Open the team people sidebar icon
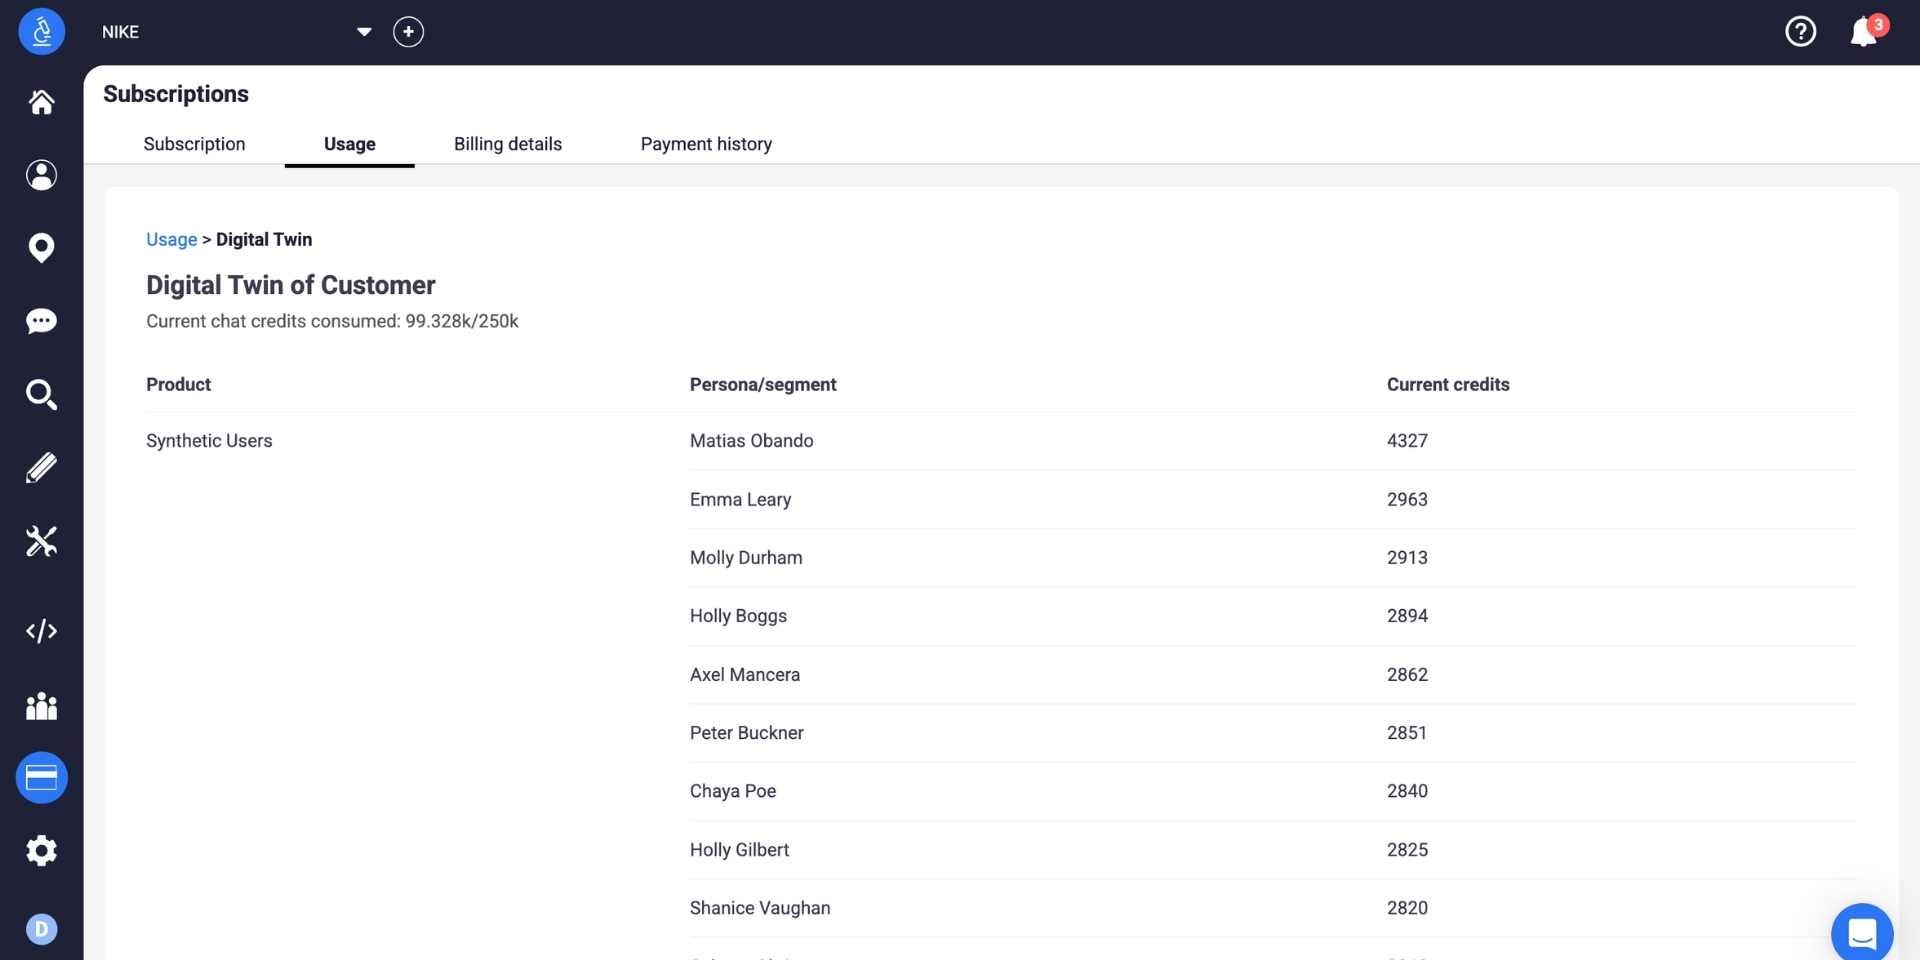The image size is (1920, 960). pyautogui.click(x=41, y=706)
